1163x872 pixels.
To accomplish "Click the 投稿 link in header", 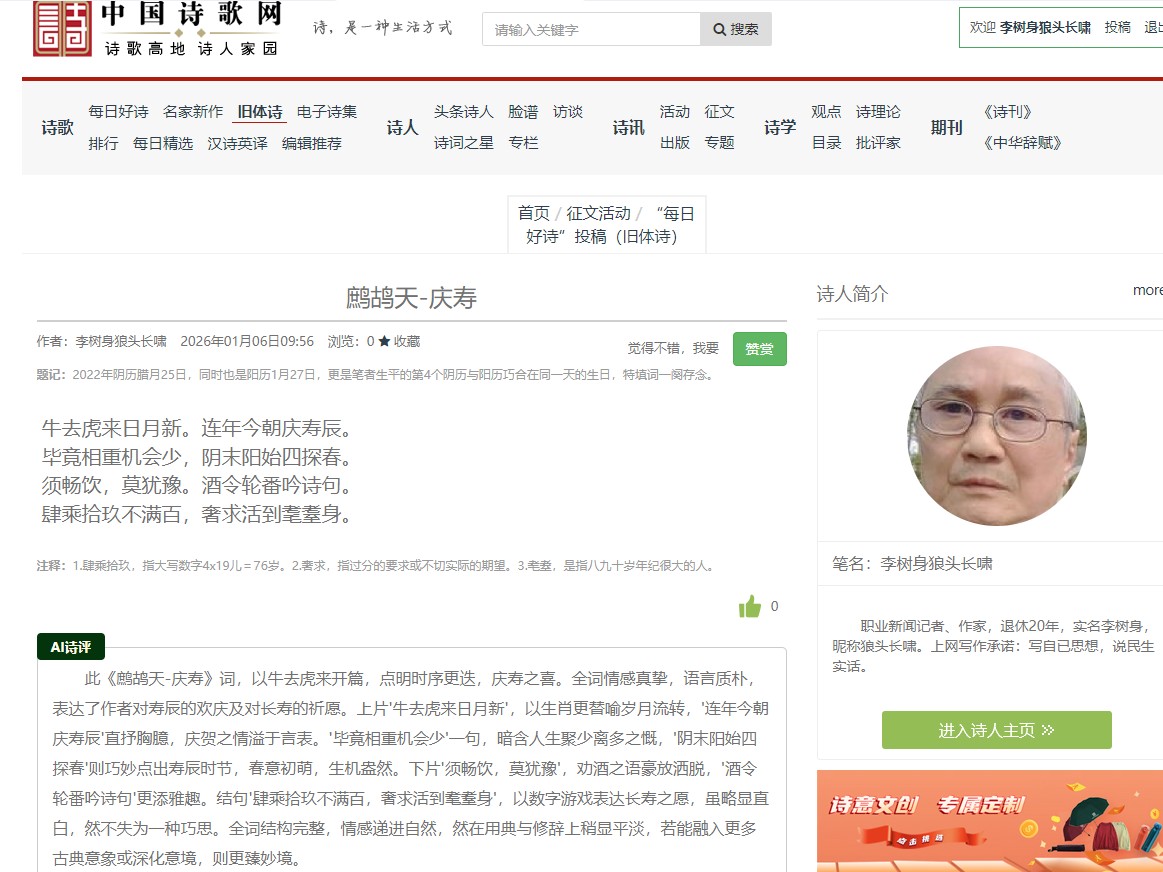I will (x=1117, y=28).
